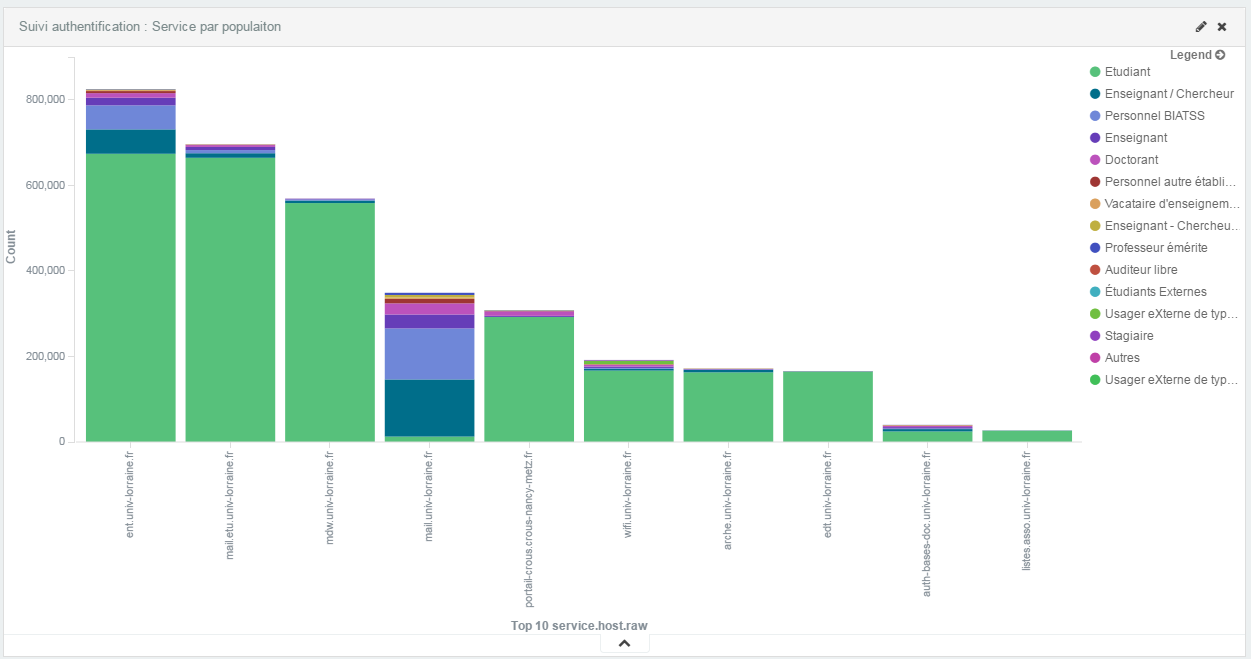Click the dark teal segment of mail.univ-lorraine.fr bar
Viewport: 1251px width, 659px height.
click(x=429, y=407)
